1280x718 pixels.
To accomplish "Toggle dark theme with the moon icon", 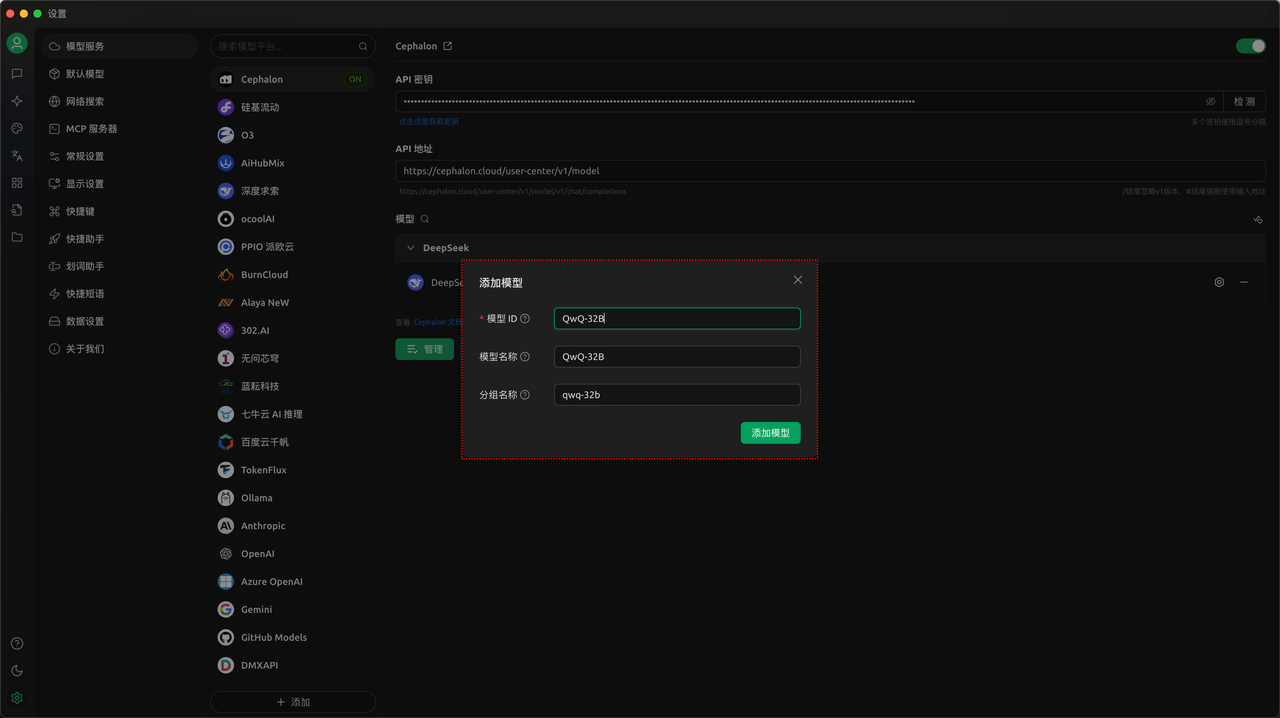I will (x=17, y=671).
